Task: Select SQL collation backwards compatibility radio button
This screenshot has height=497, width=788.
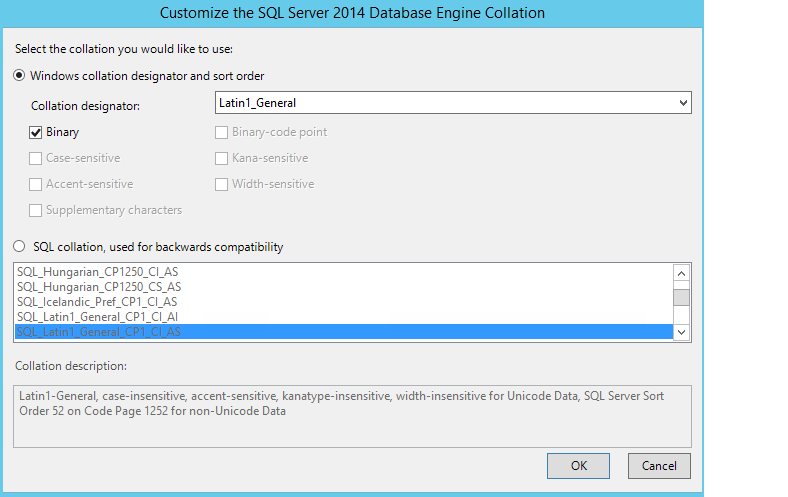Action: click(x=19, y=246)
